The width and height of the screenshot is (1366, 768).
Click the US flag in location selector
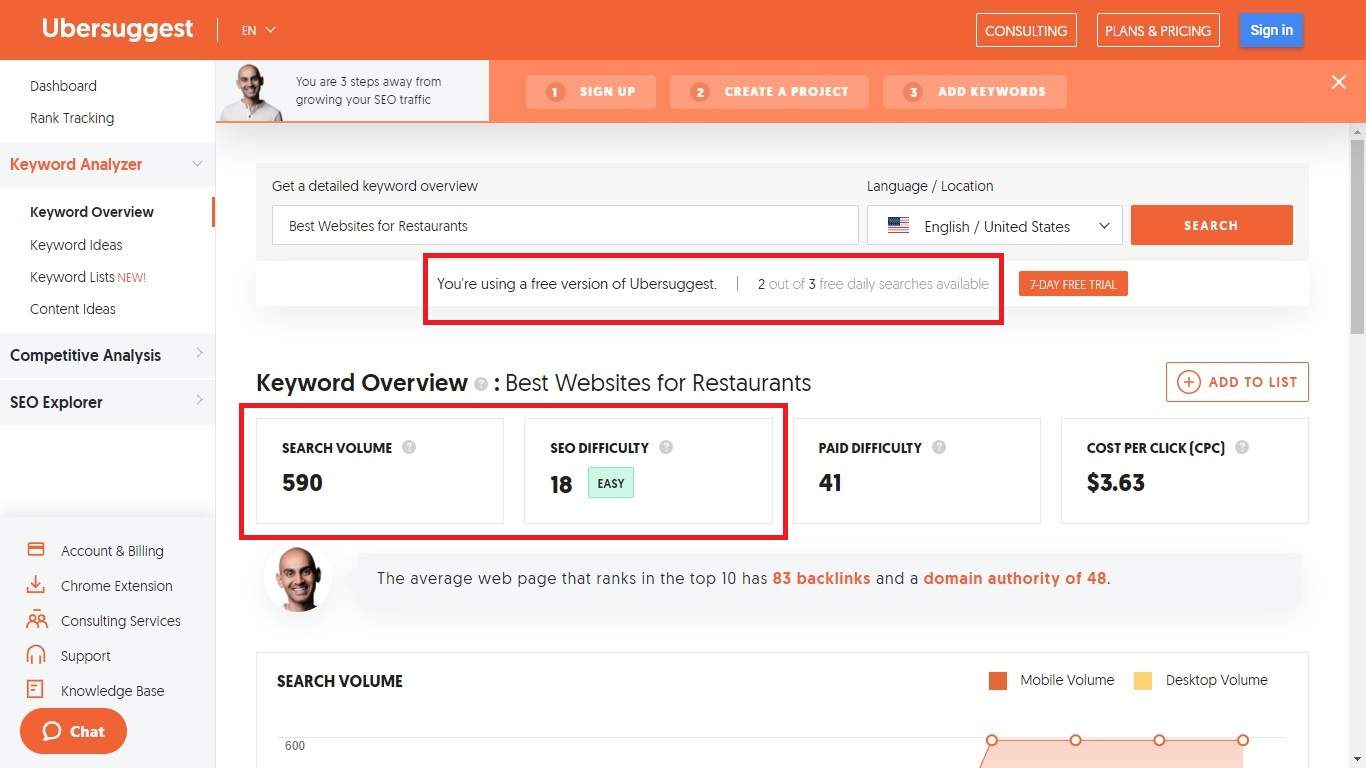[x=898, y=226]
